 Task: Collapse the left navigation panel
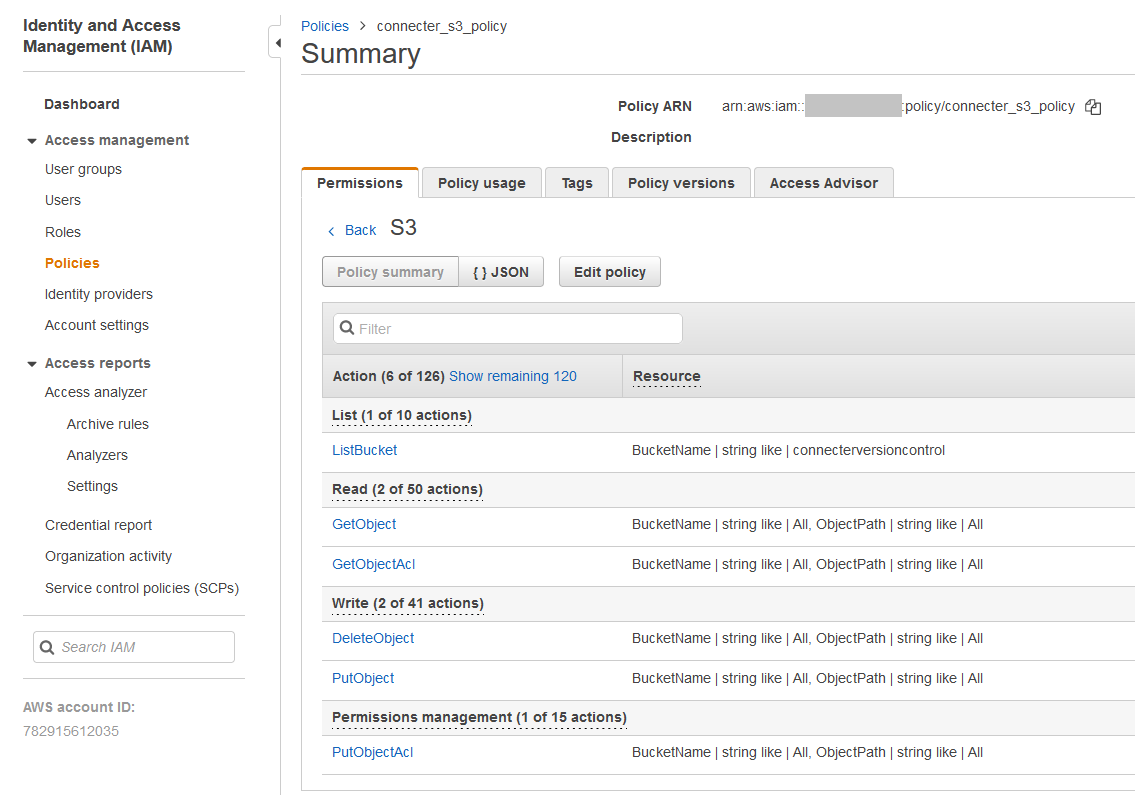(x=276, y=42)
